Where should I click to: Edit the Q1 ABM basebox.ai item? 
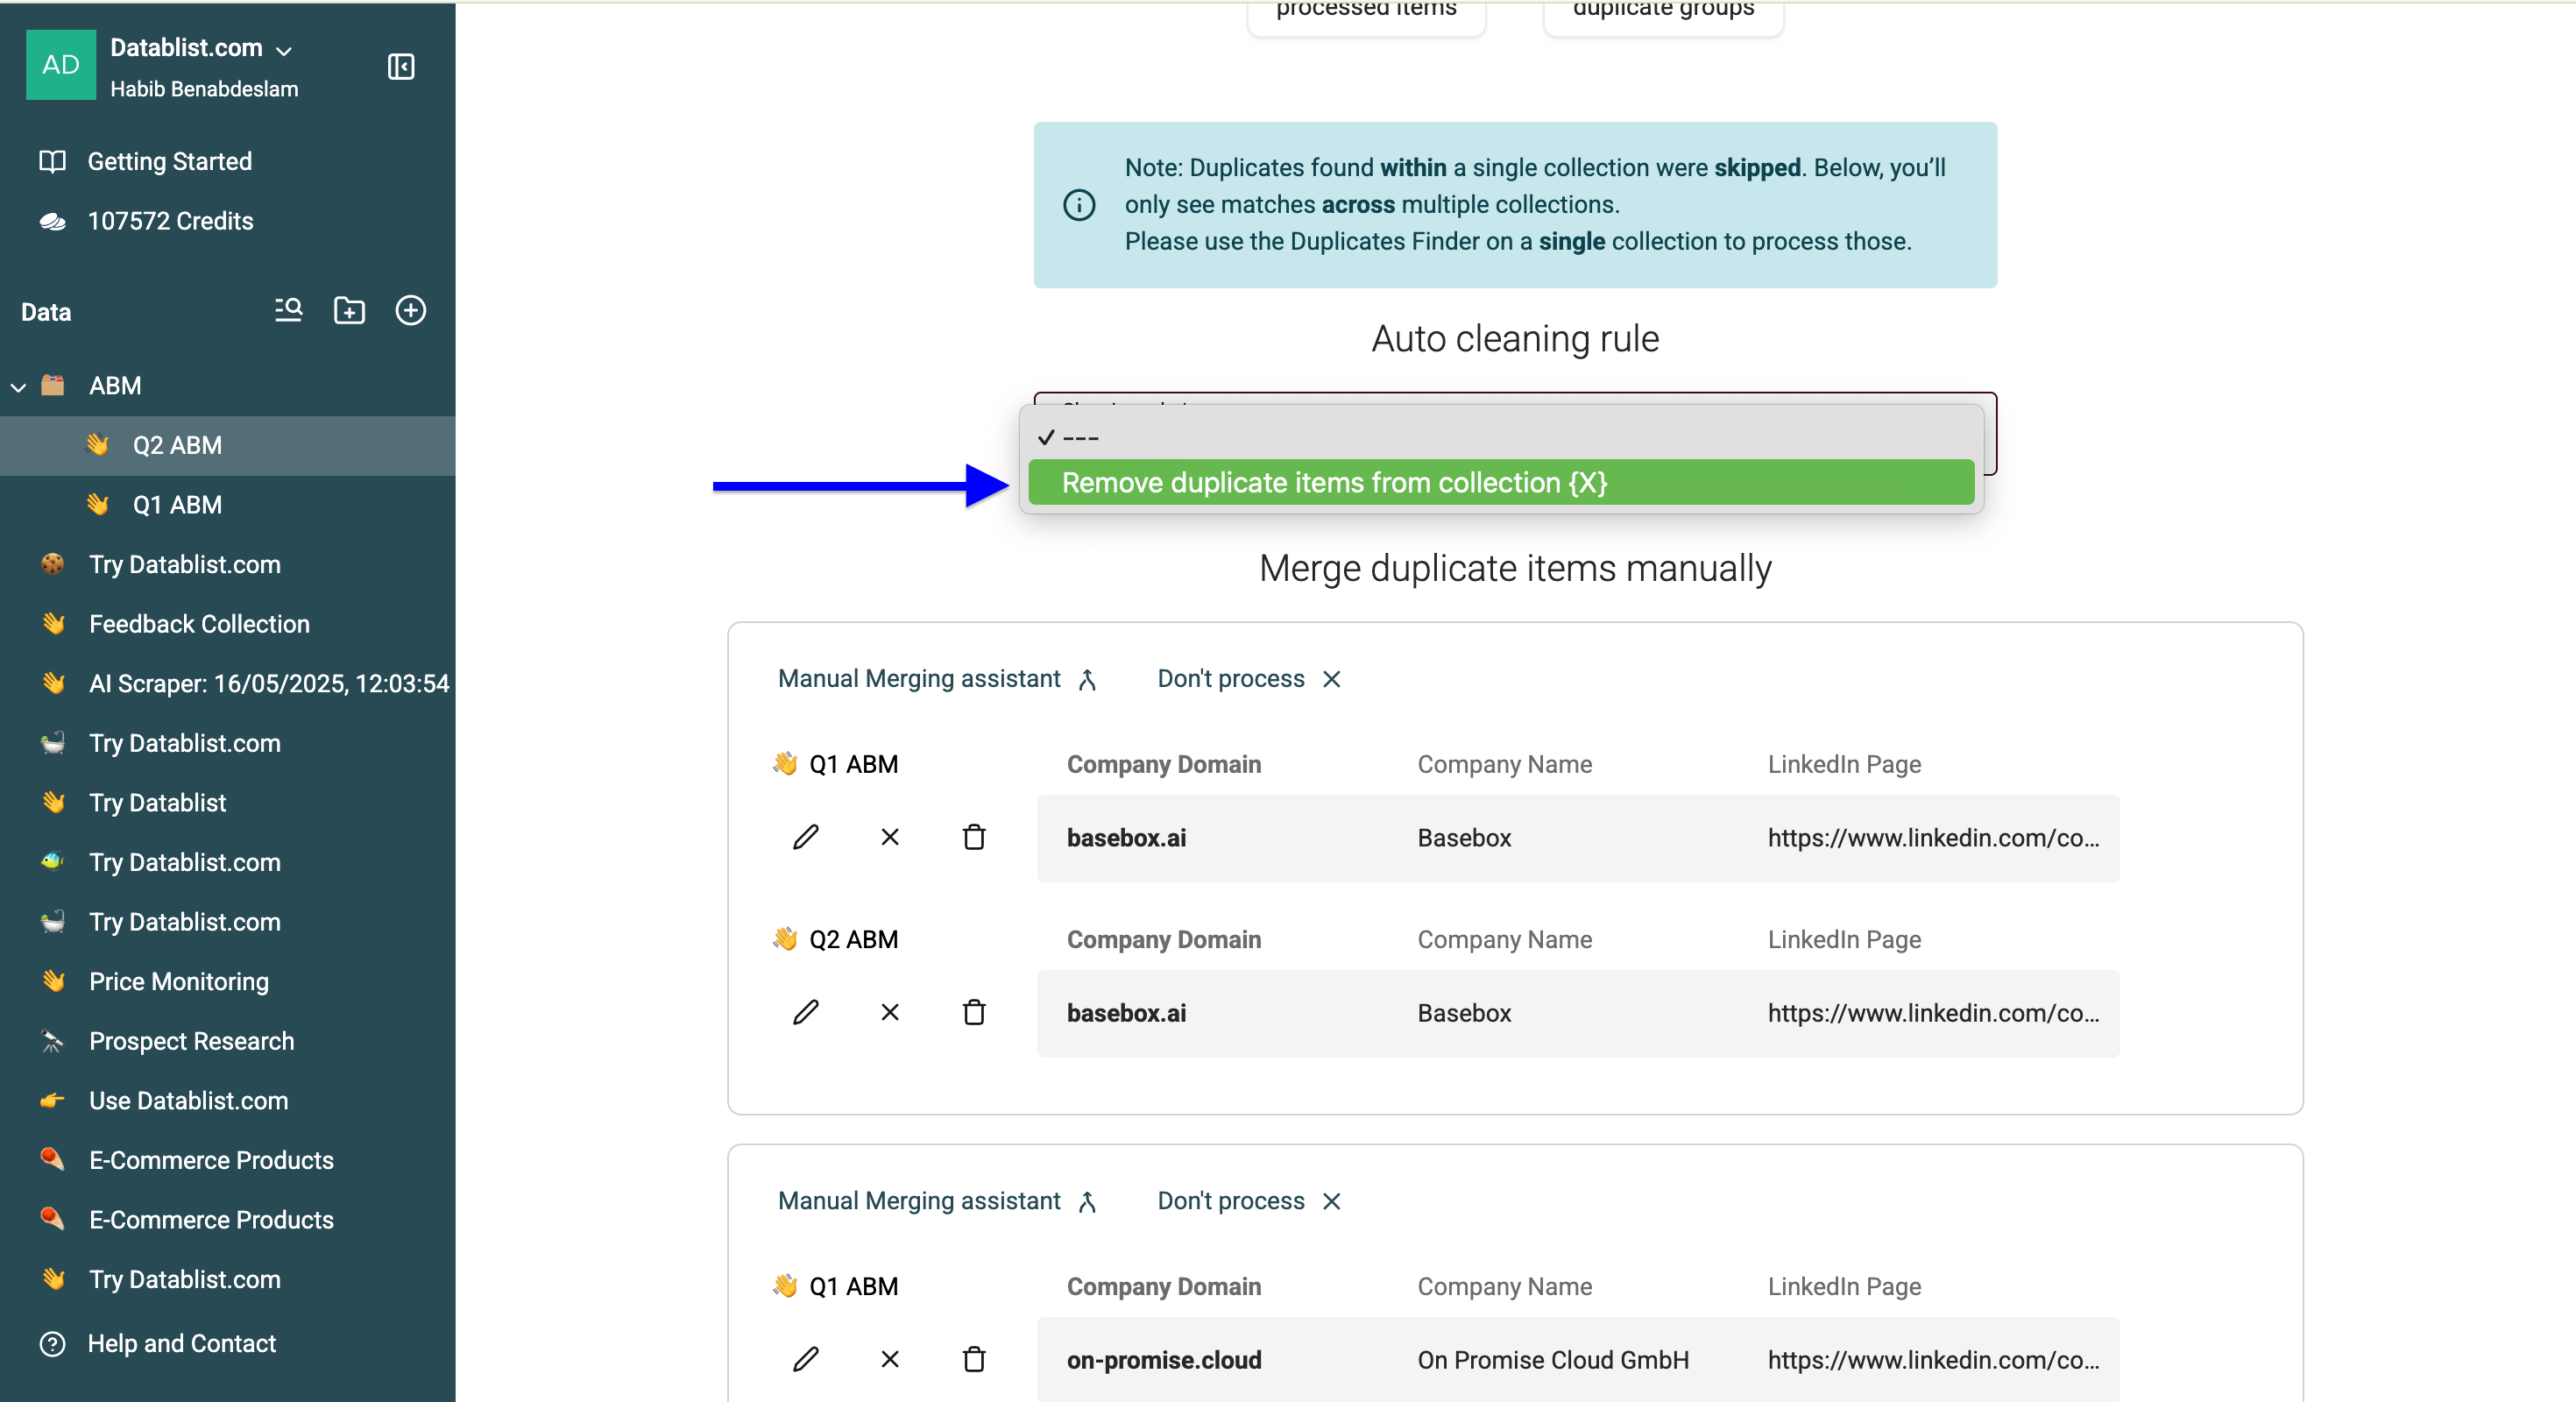805,838
